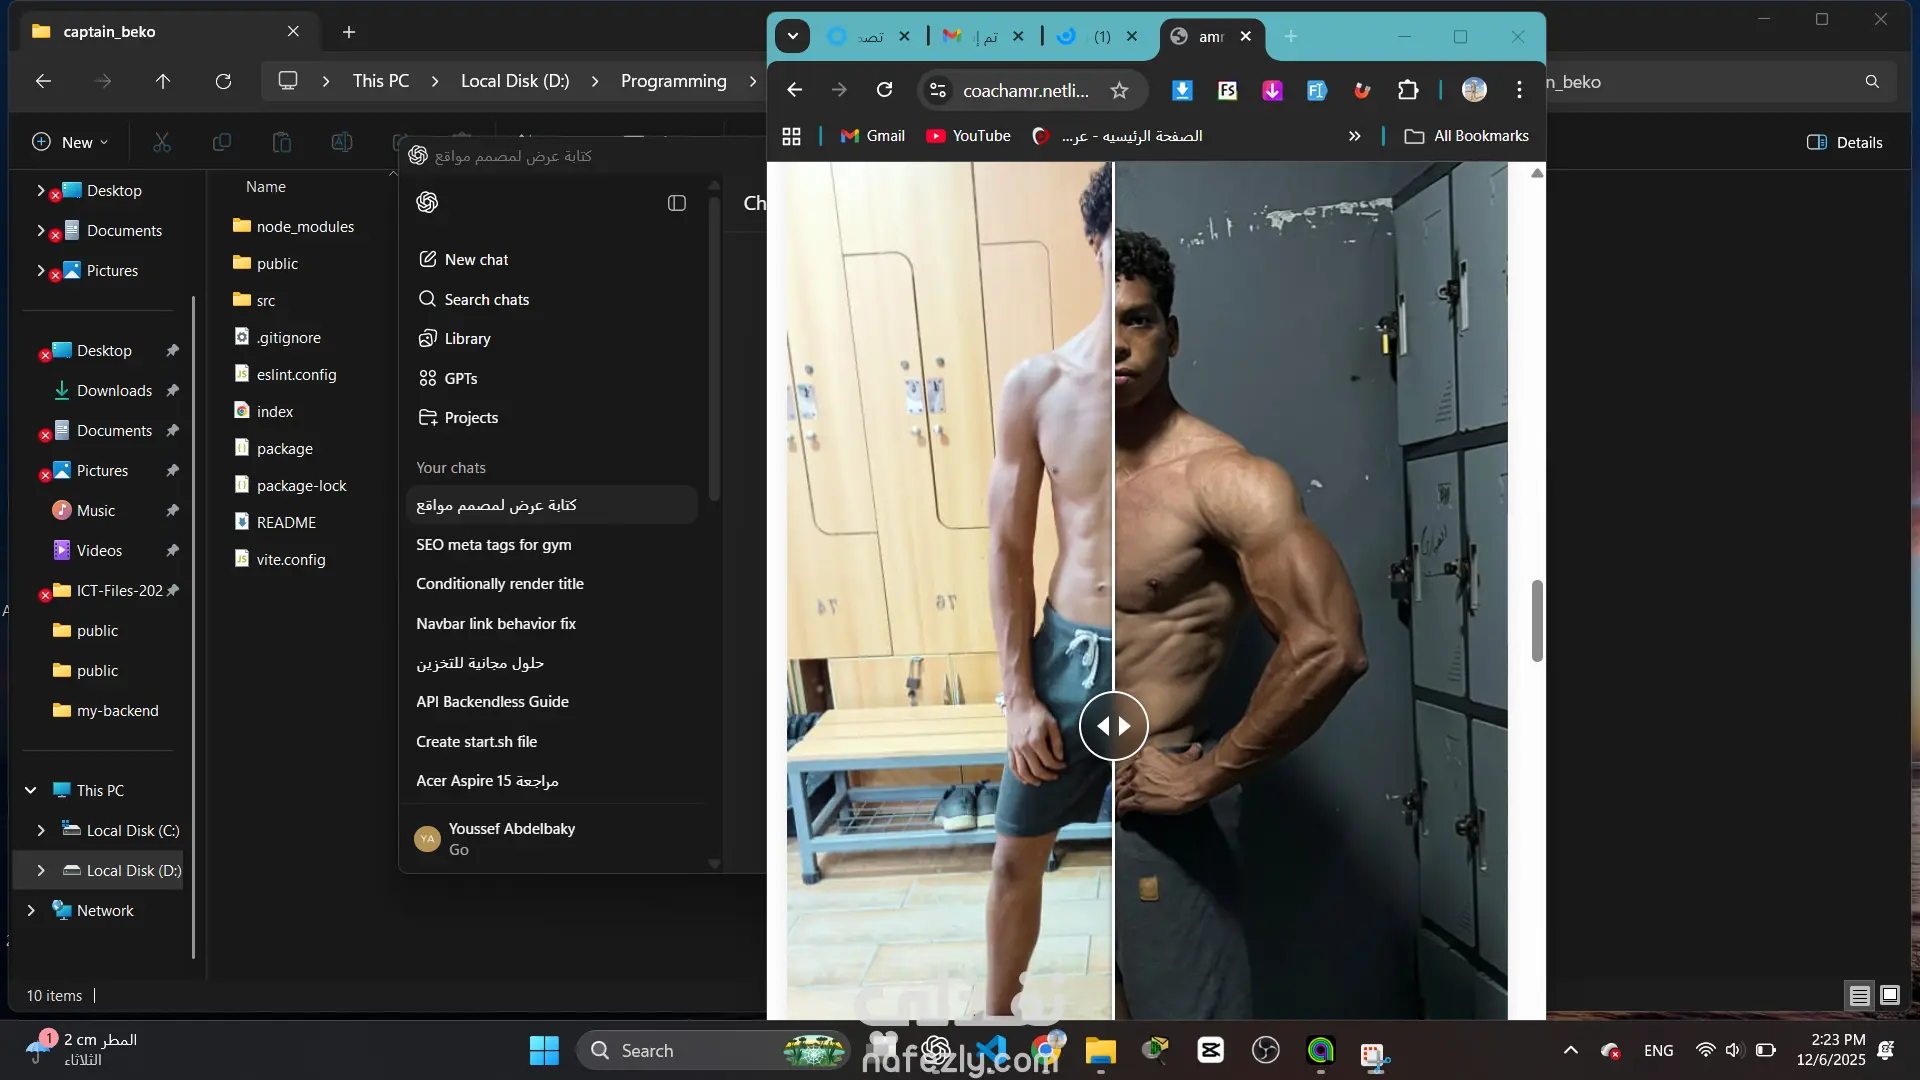Switch to large thumbnails view toggle
Image resolution: width=1920 pixels, height=1080 pixels.
1890,995
